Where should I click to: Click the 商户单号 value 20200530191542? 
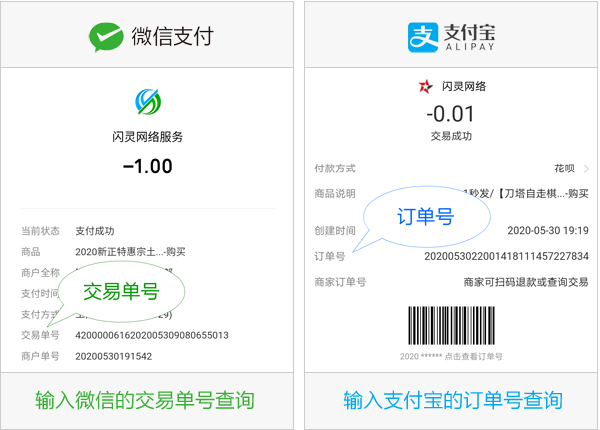point(114,357)
